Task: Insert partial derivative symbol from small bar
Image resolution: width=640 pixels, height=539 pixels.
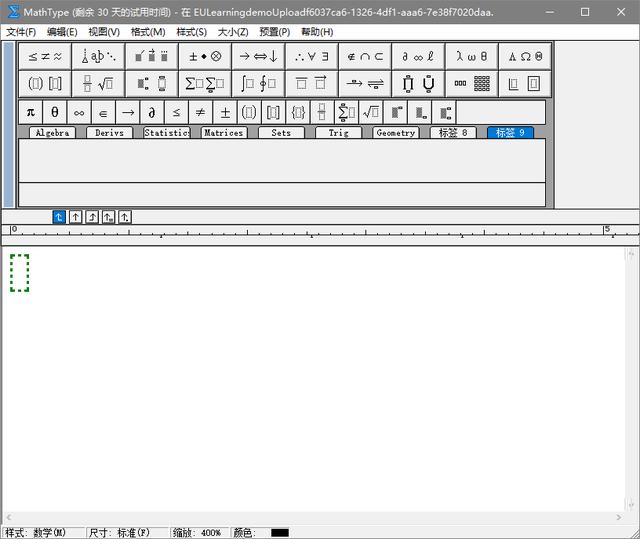Action: tap(151, 112)
